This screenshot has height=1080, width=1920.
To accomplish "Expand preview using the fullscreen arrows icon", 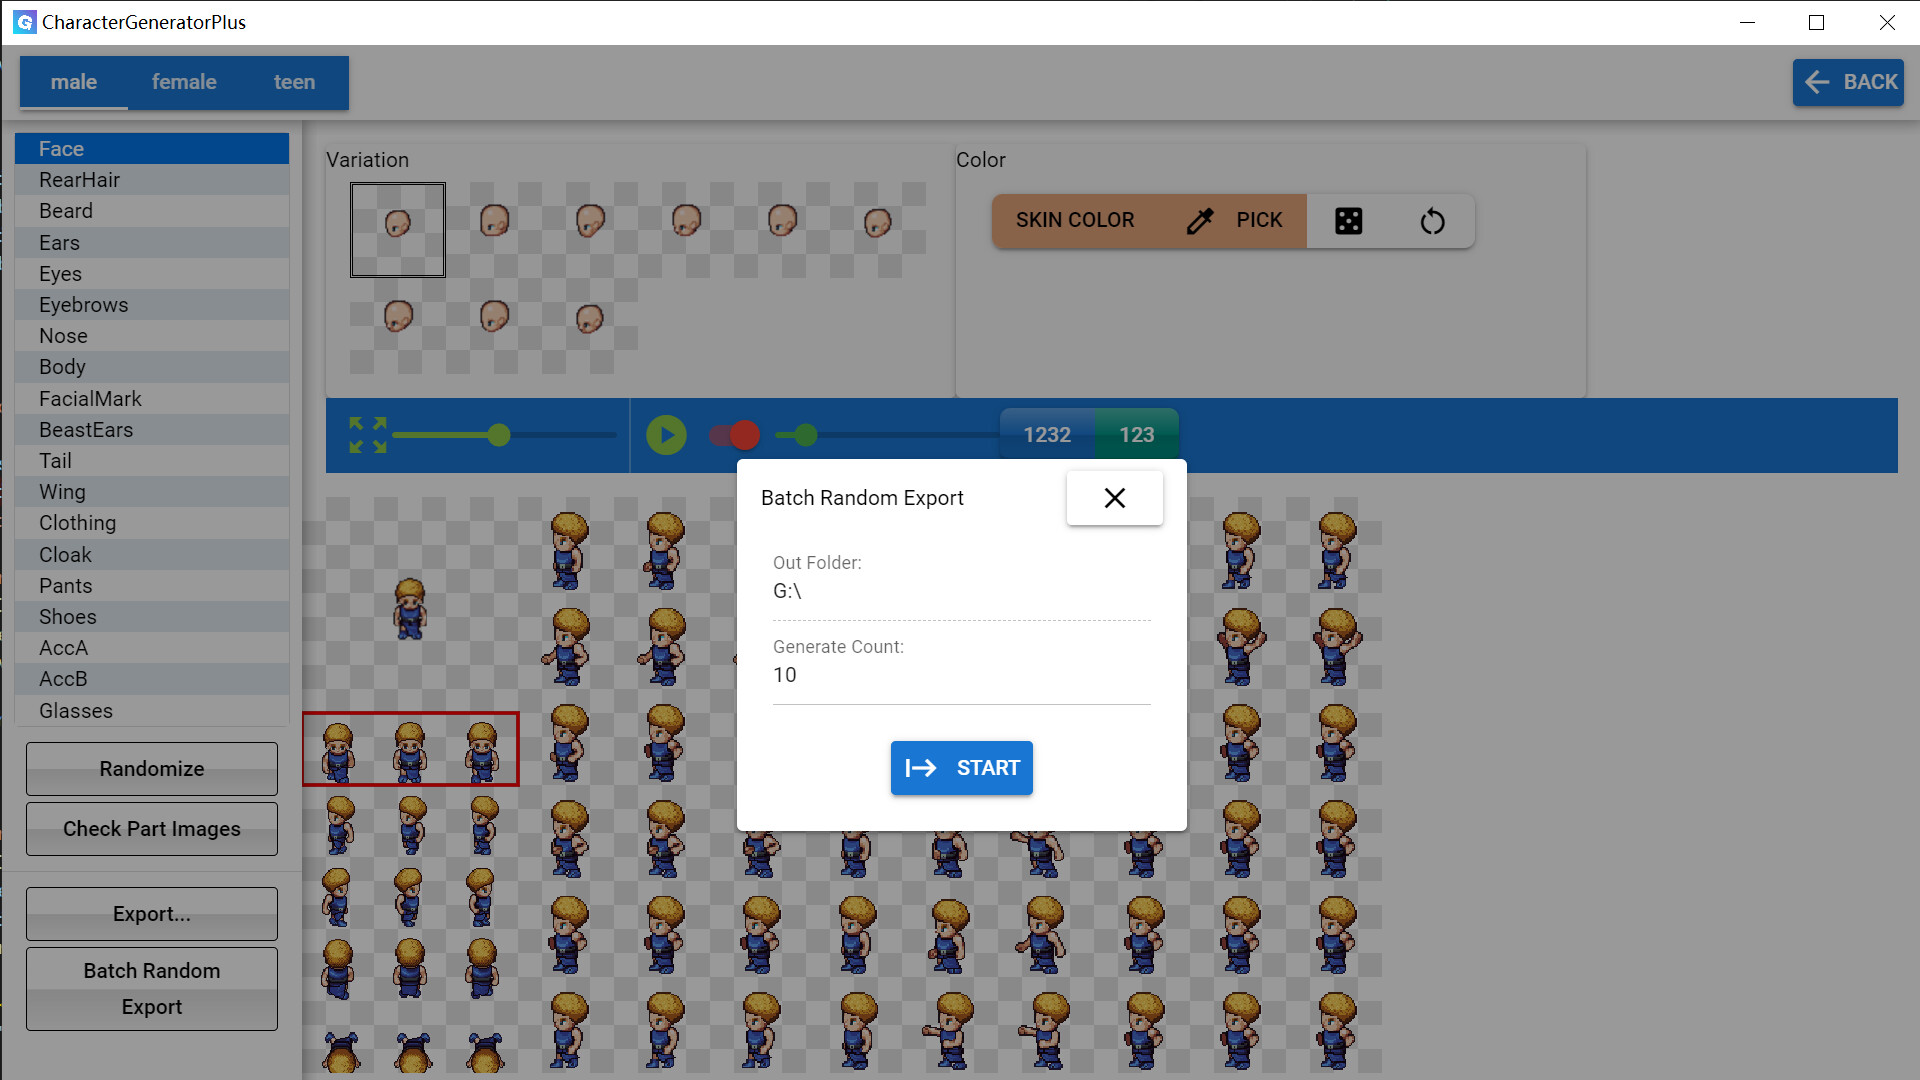I will click(x=367, y=435).
